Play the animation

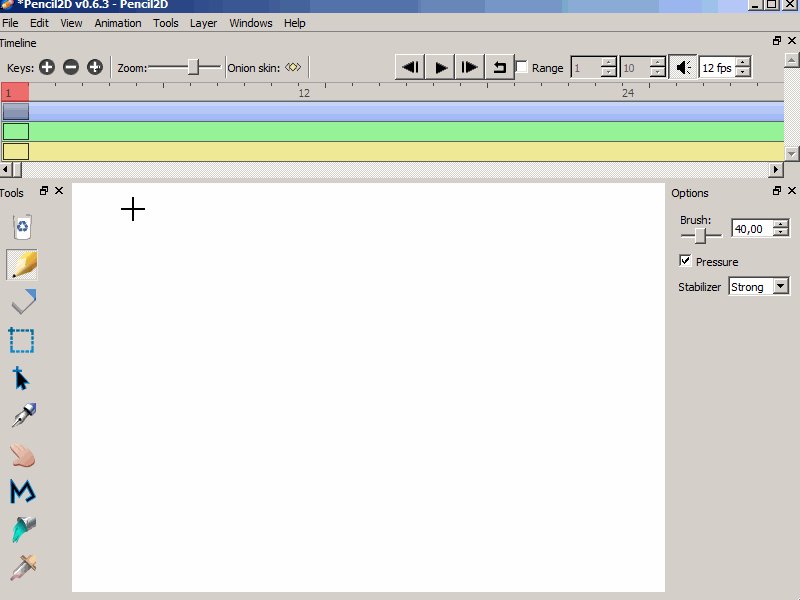pos(440,67)
